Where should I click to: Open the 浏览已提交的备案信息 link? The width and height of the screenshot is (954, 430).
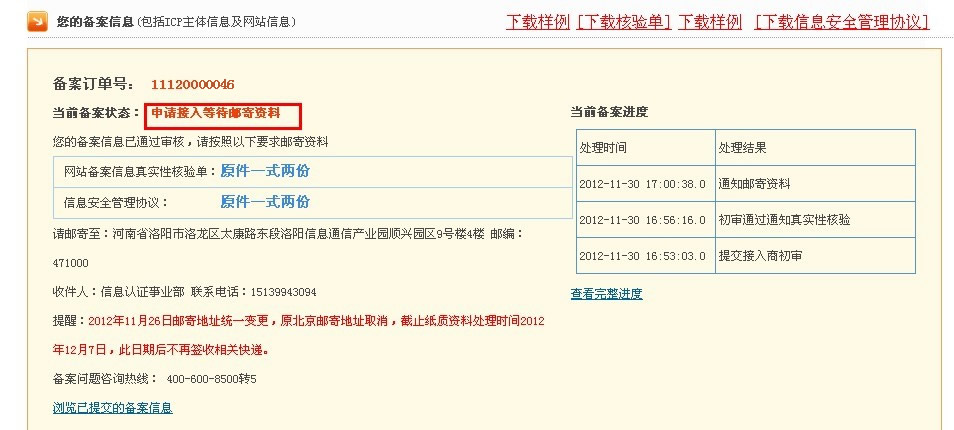coord(112,408)
